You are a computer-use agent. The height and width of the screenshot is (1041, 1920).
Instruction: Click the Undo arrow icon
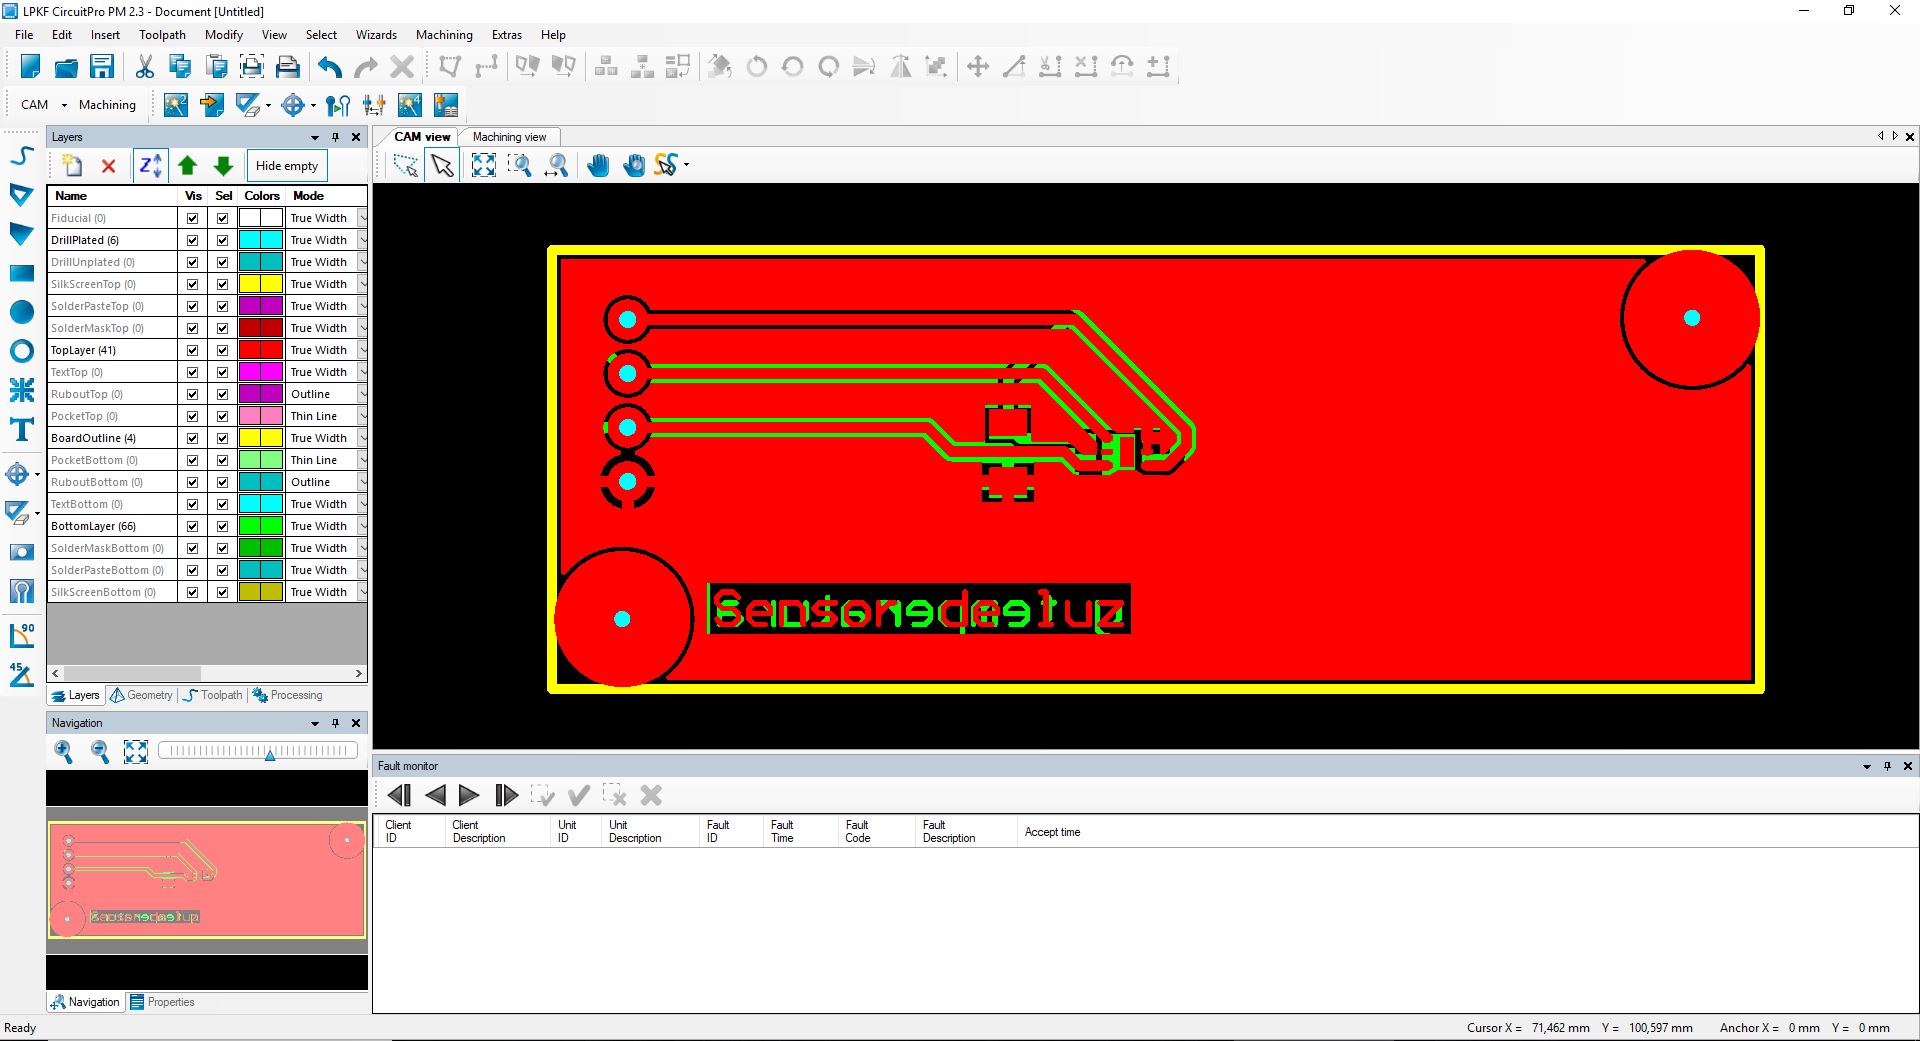click(x=330, y=67)
